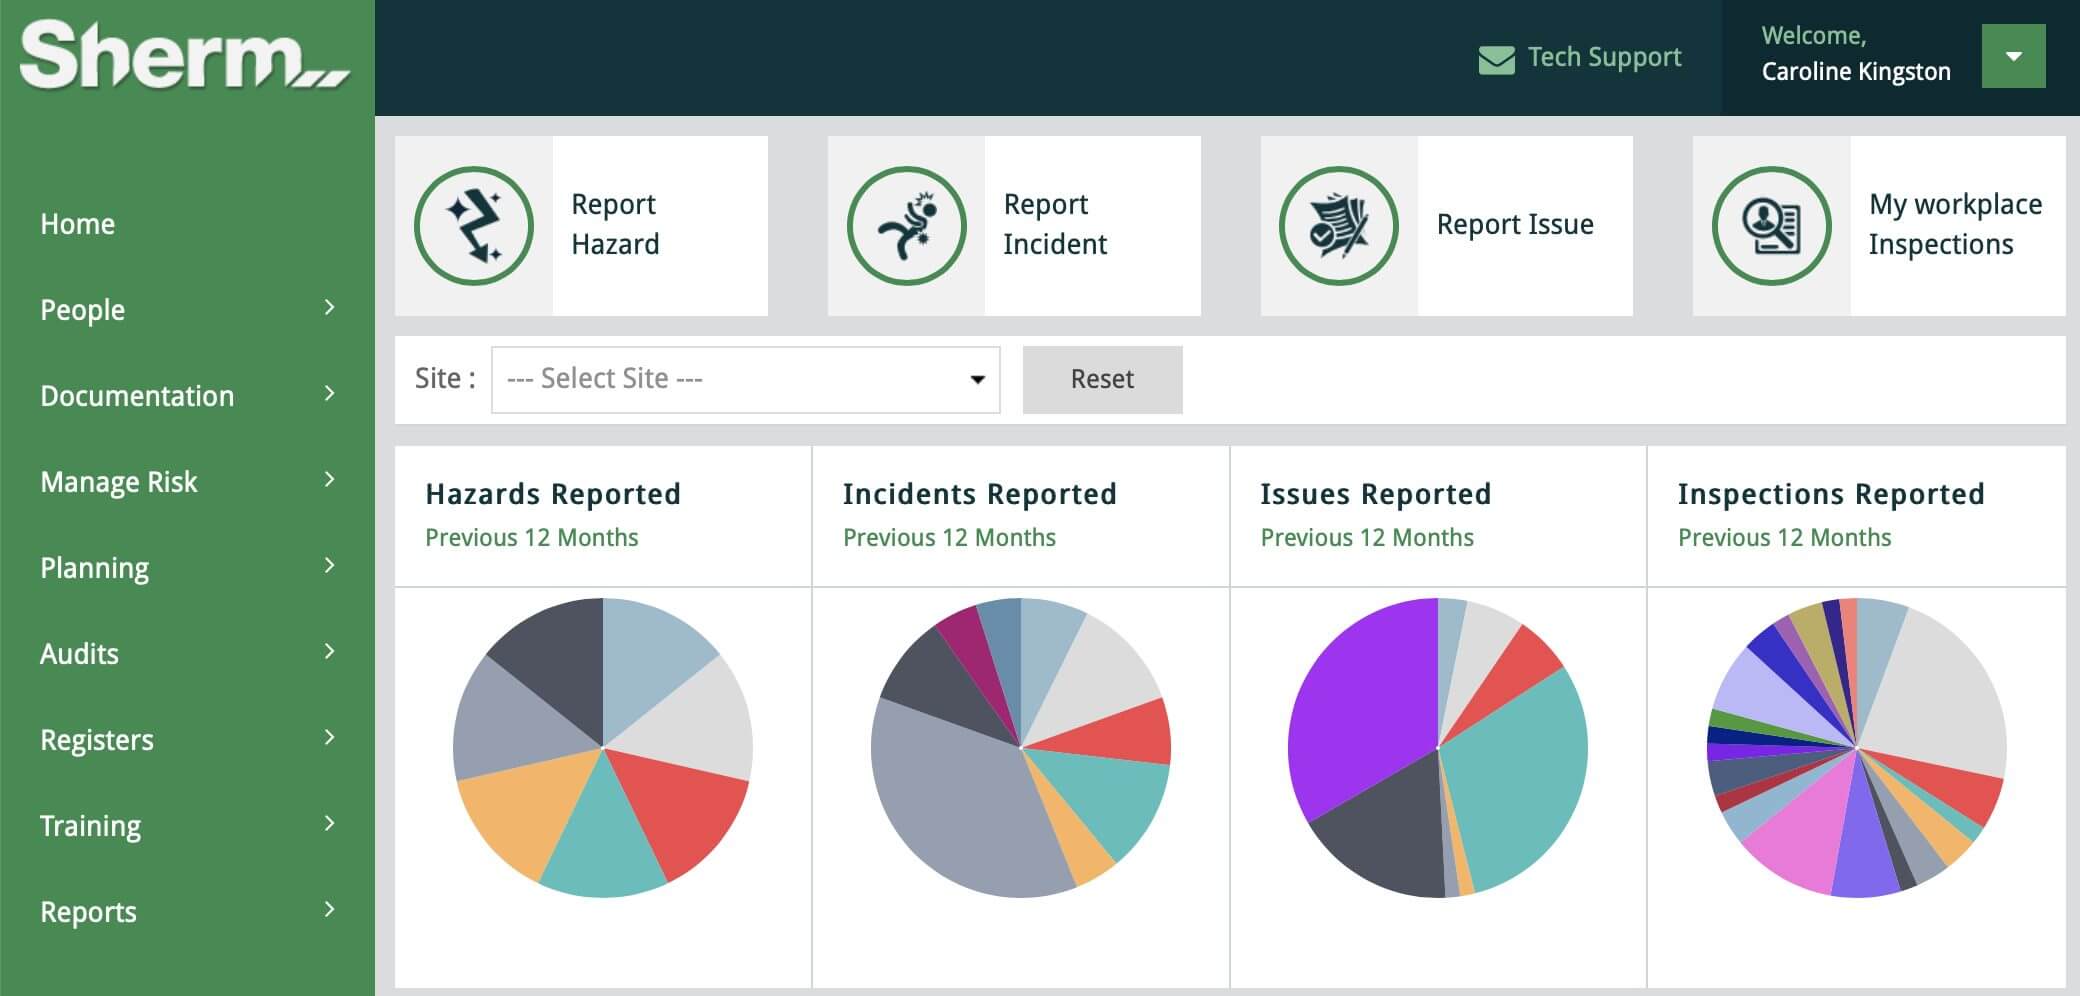Click the Report Hazard icon
Viewport: 2080px width, 996px height.
[474, 226]
